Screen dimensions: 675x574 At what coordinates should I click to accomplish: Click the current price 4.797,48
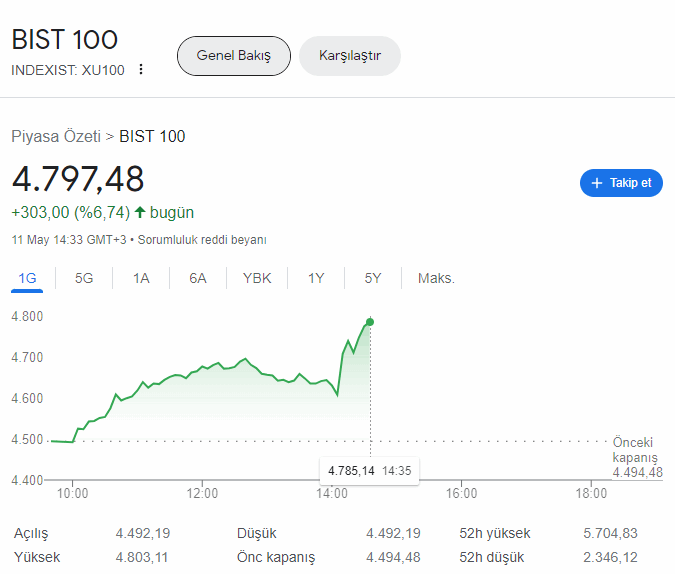point(78,179)
